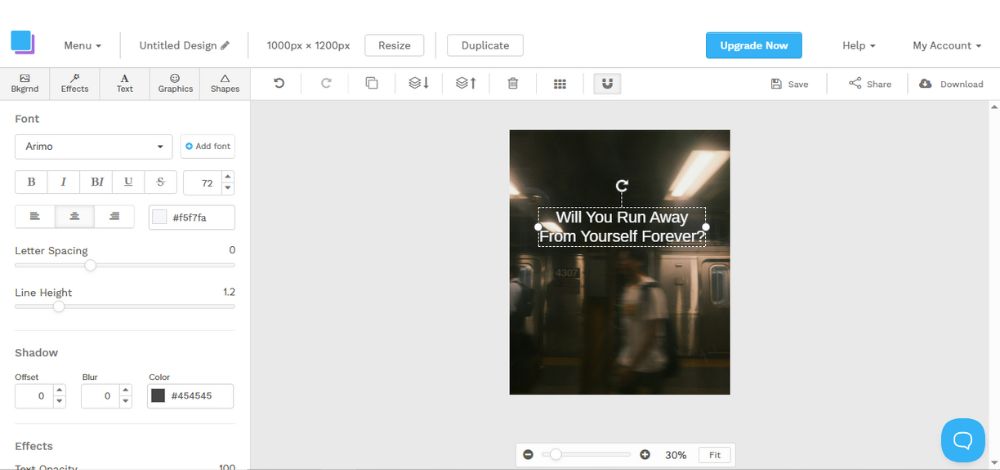Click the zoom level slider handle
The image size is (1000, 470).
point(555,455)
